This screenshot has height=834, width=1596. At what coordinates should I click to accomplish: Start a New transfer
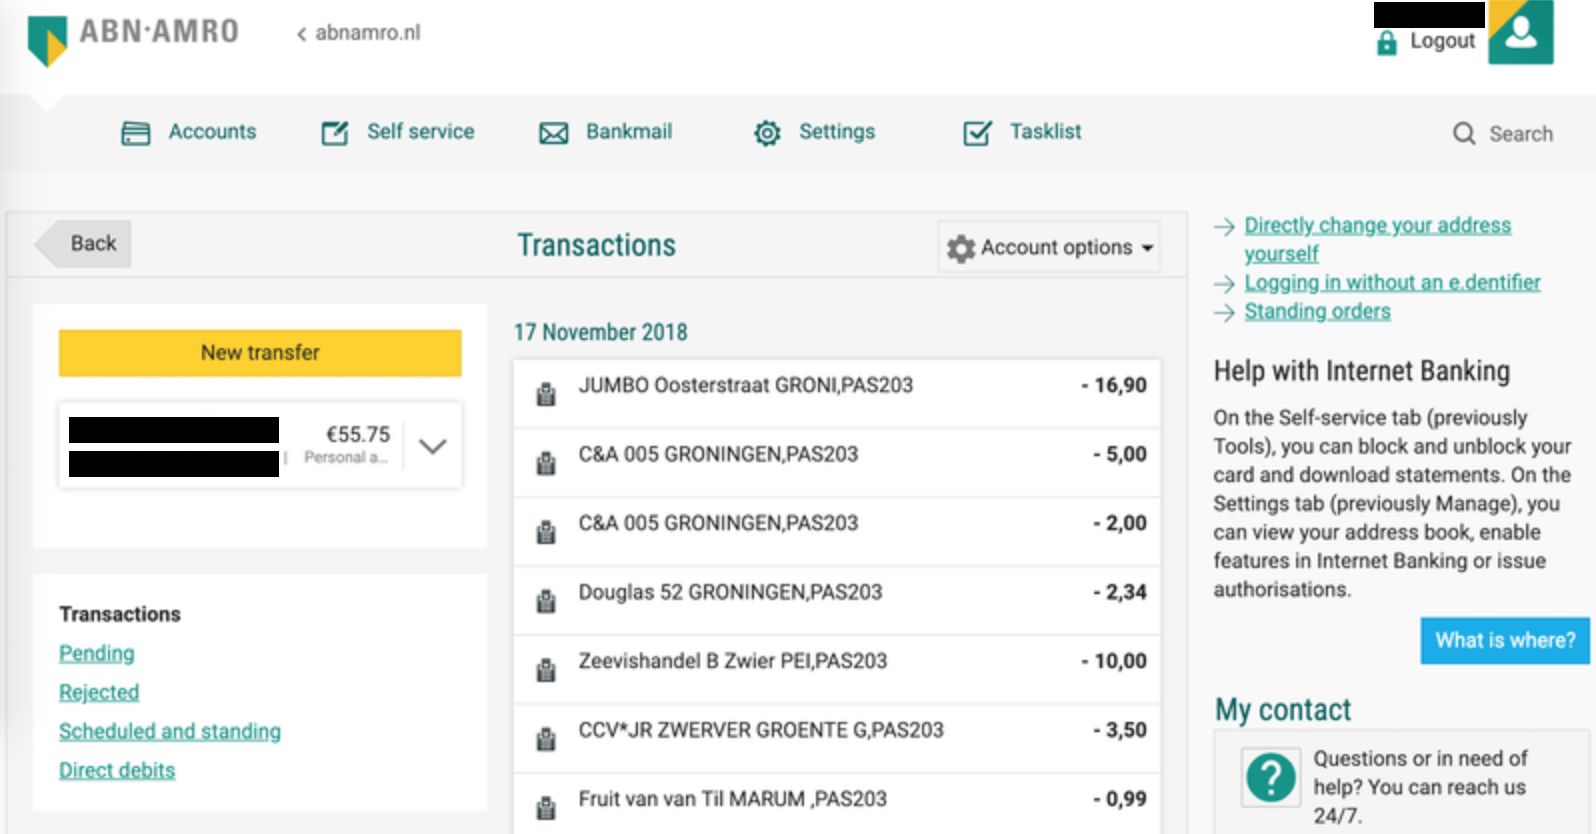pos(260,353)
